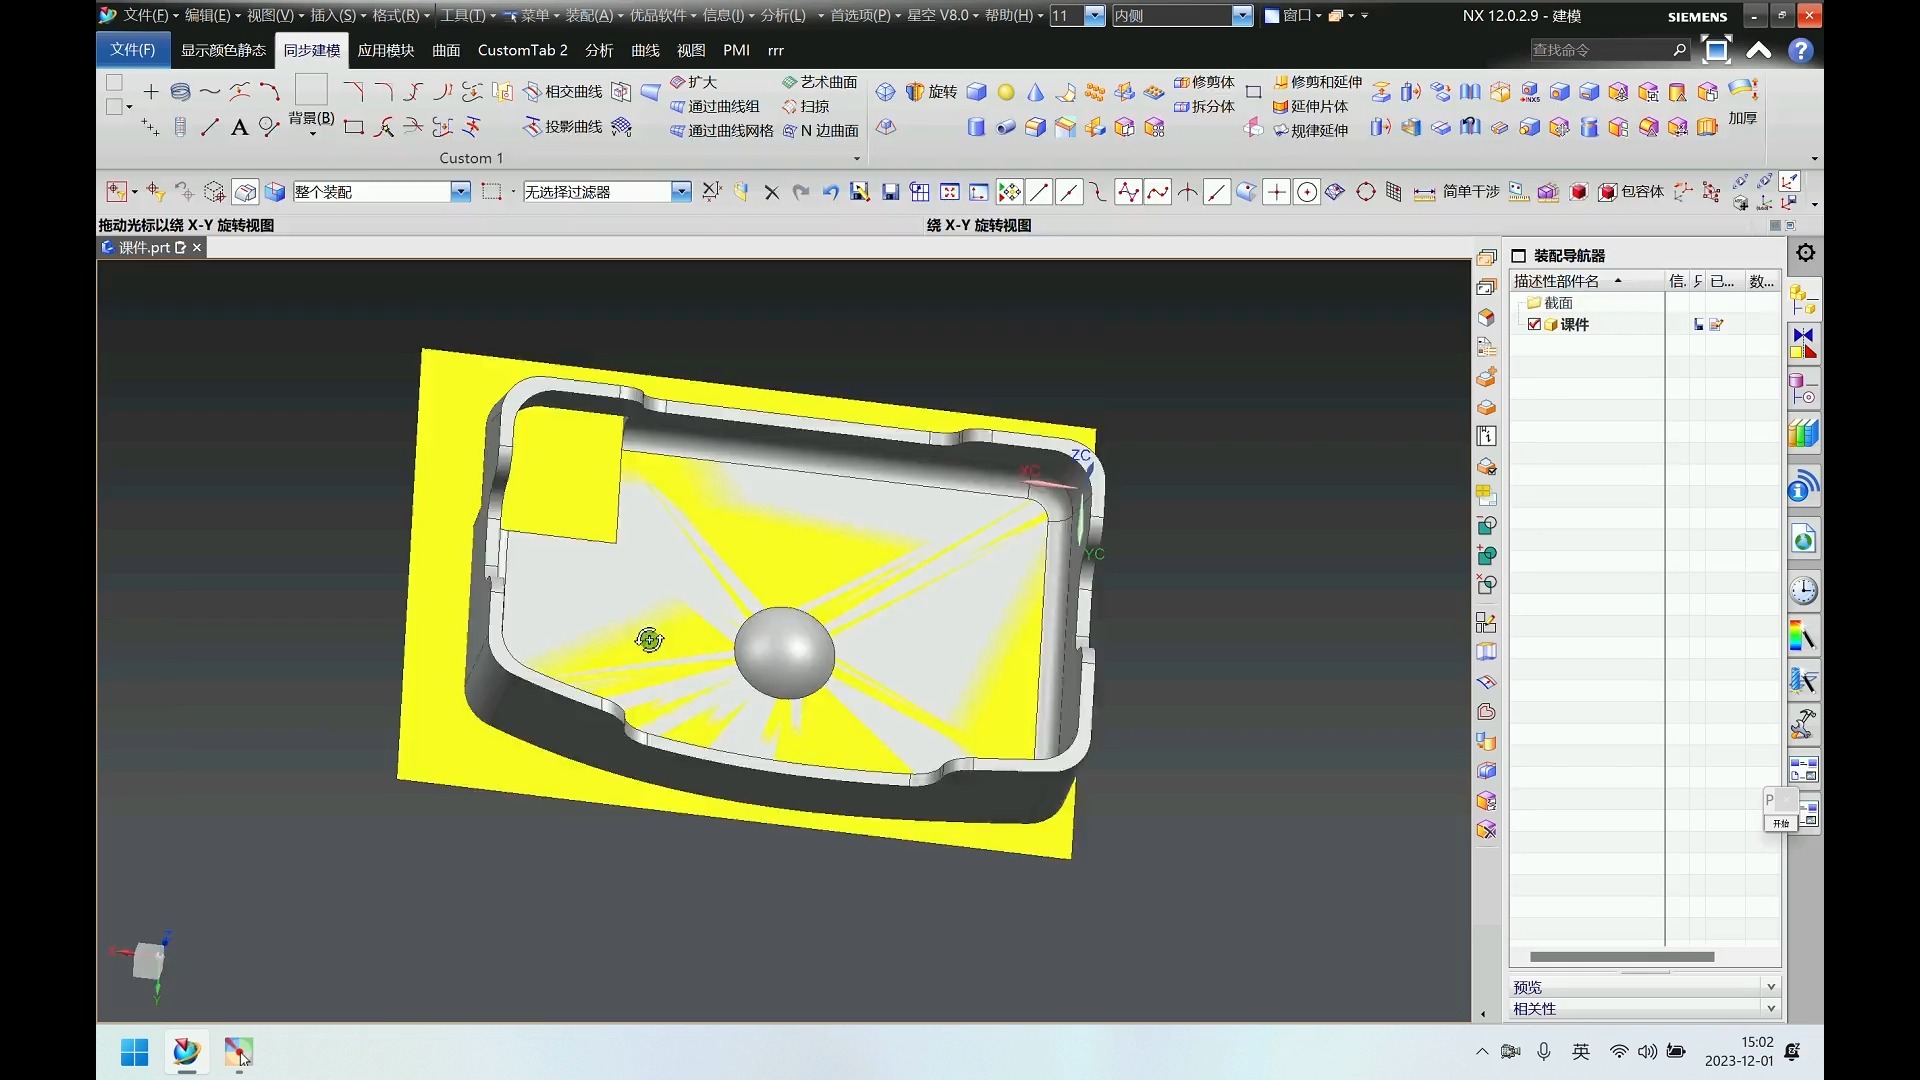Open the 整个装配 selection scope dropdown
This screenshot has width=1920, height=1080.
pyautogui.click(x=460, y=192)
